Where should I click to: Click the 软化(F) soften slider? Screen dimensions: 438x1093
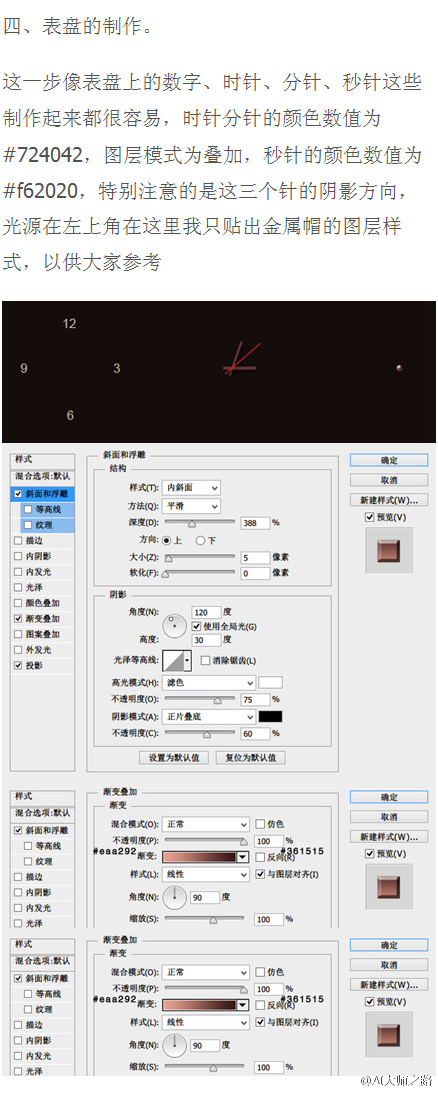pyautogui.click(x=199, y=574)
